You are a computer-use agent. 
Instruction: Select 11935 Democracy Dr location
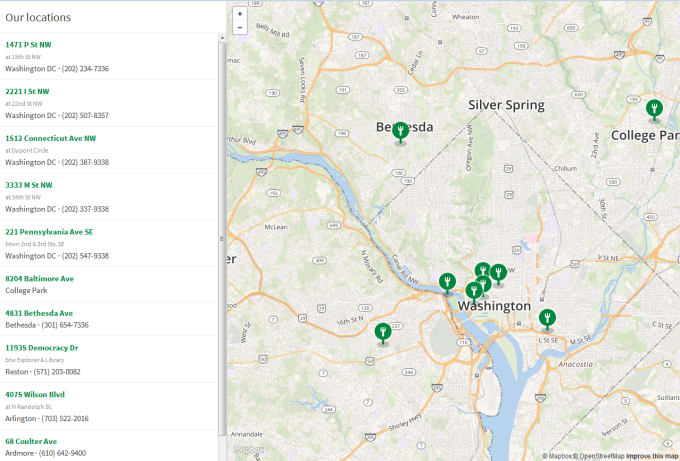(42, 347)
